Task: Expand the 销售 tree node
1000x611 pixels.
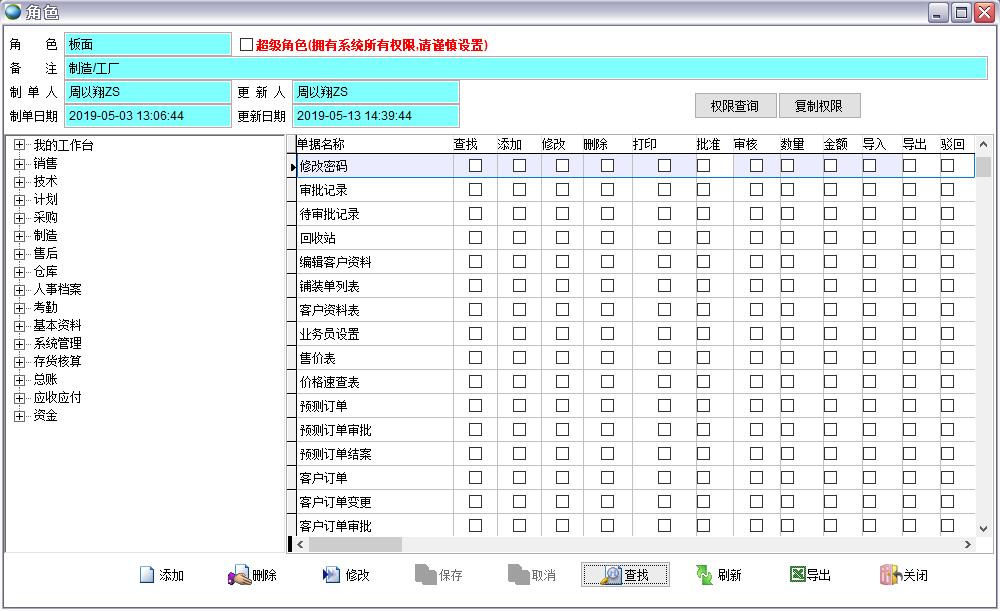Action: click(x=19, y=163)
